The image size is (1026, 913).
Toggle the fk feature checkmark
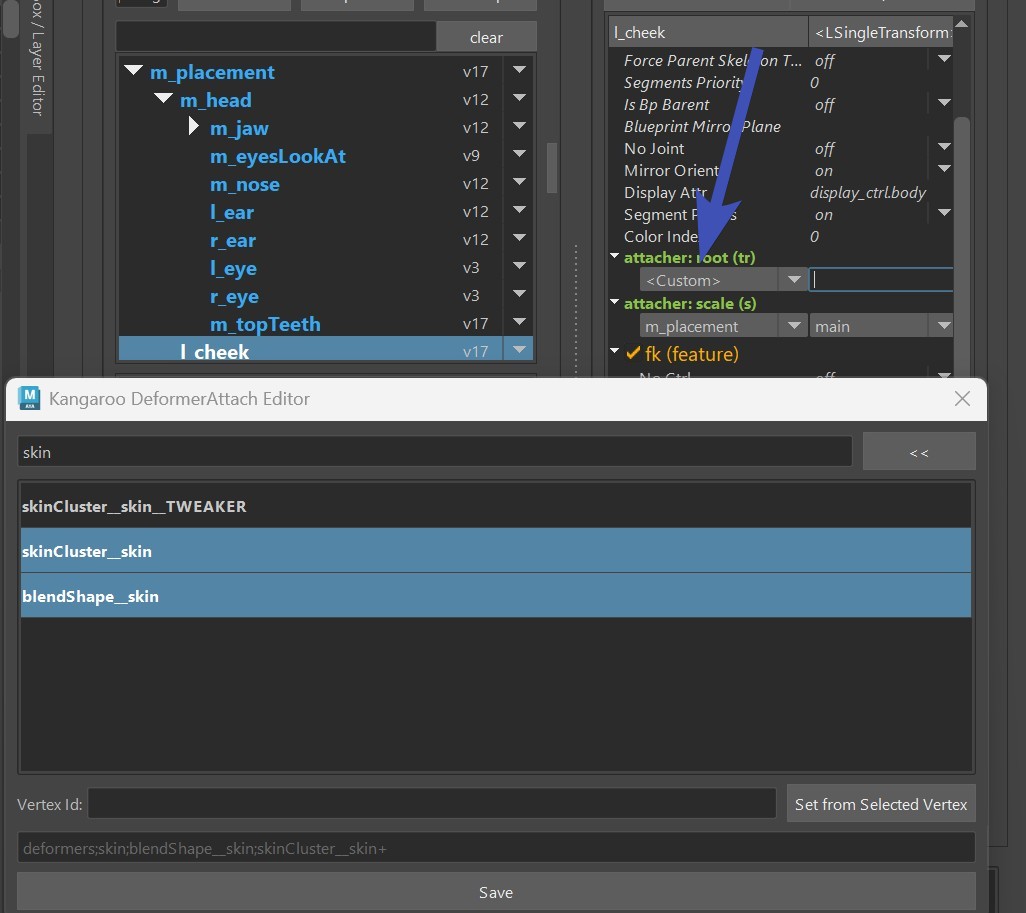pos(633,353)
